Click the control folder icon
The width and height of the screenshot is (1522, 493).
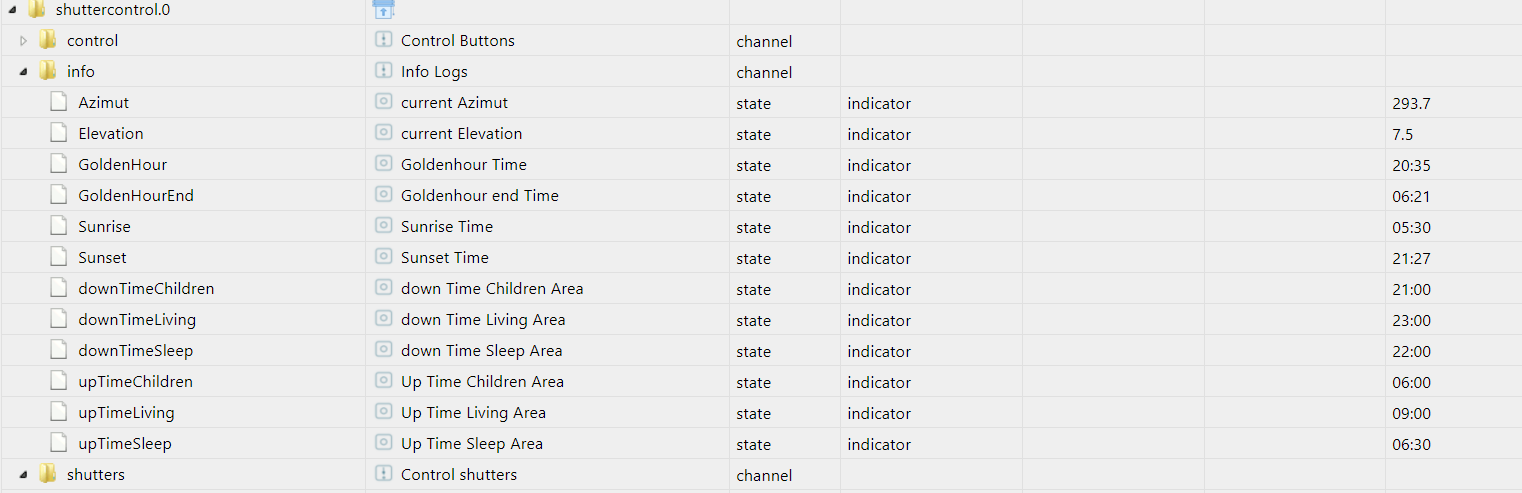click(47, 40)
